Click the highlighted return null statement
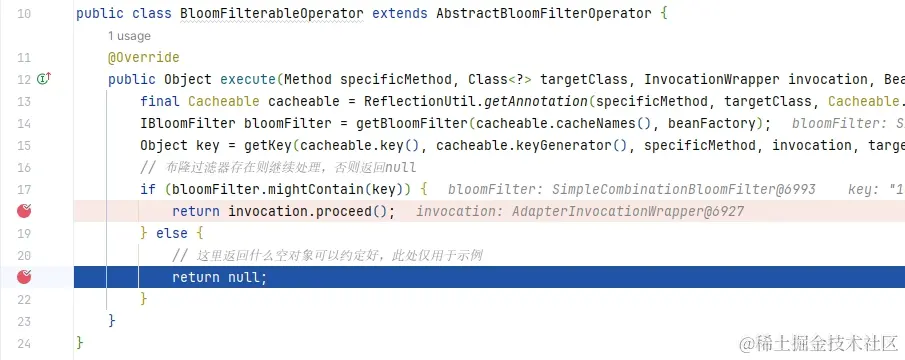905x360 pixels. coord(219,278)
